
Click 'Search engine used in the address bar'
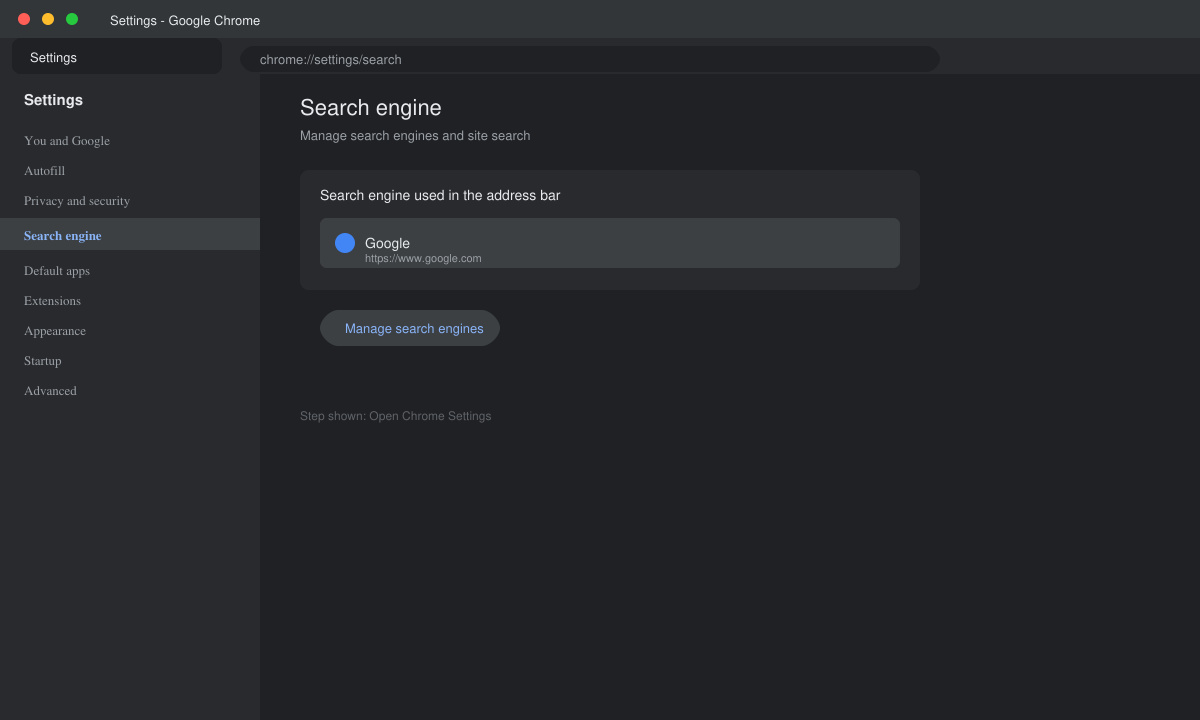pyautogui.click(x=440, y=195)
